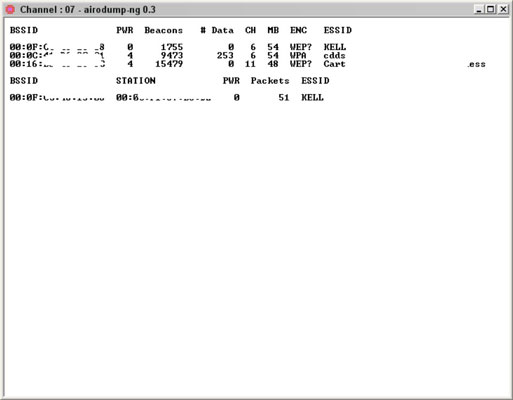The width and height of the screenshot is (513, 400).
Task: Click the channel 11 value
Action: 250,64
